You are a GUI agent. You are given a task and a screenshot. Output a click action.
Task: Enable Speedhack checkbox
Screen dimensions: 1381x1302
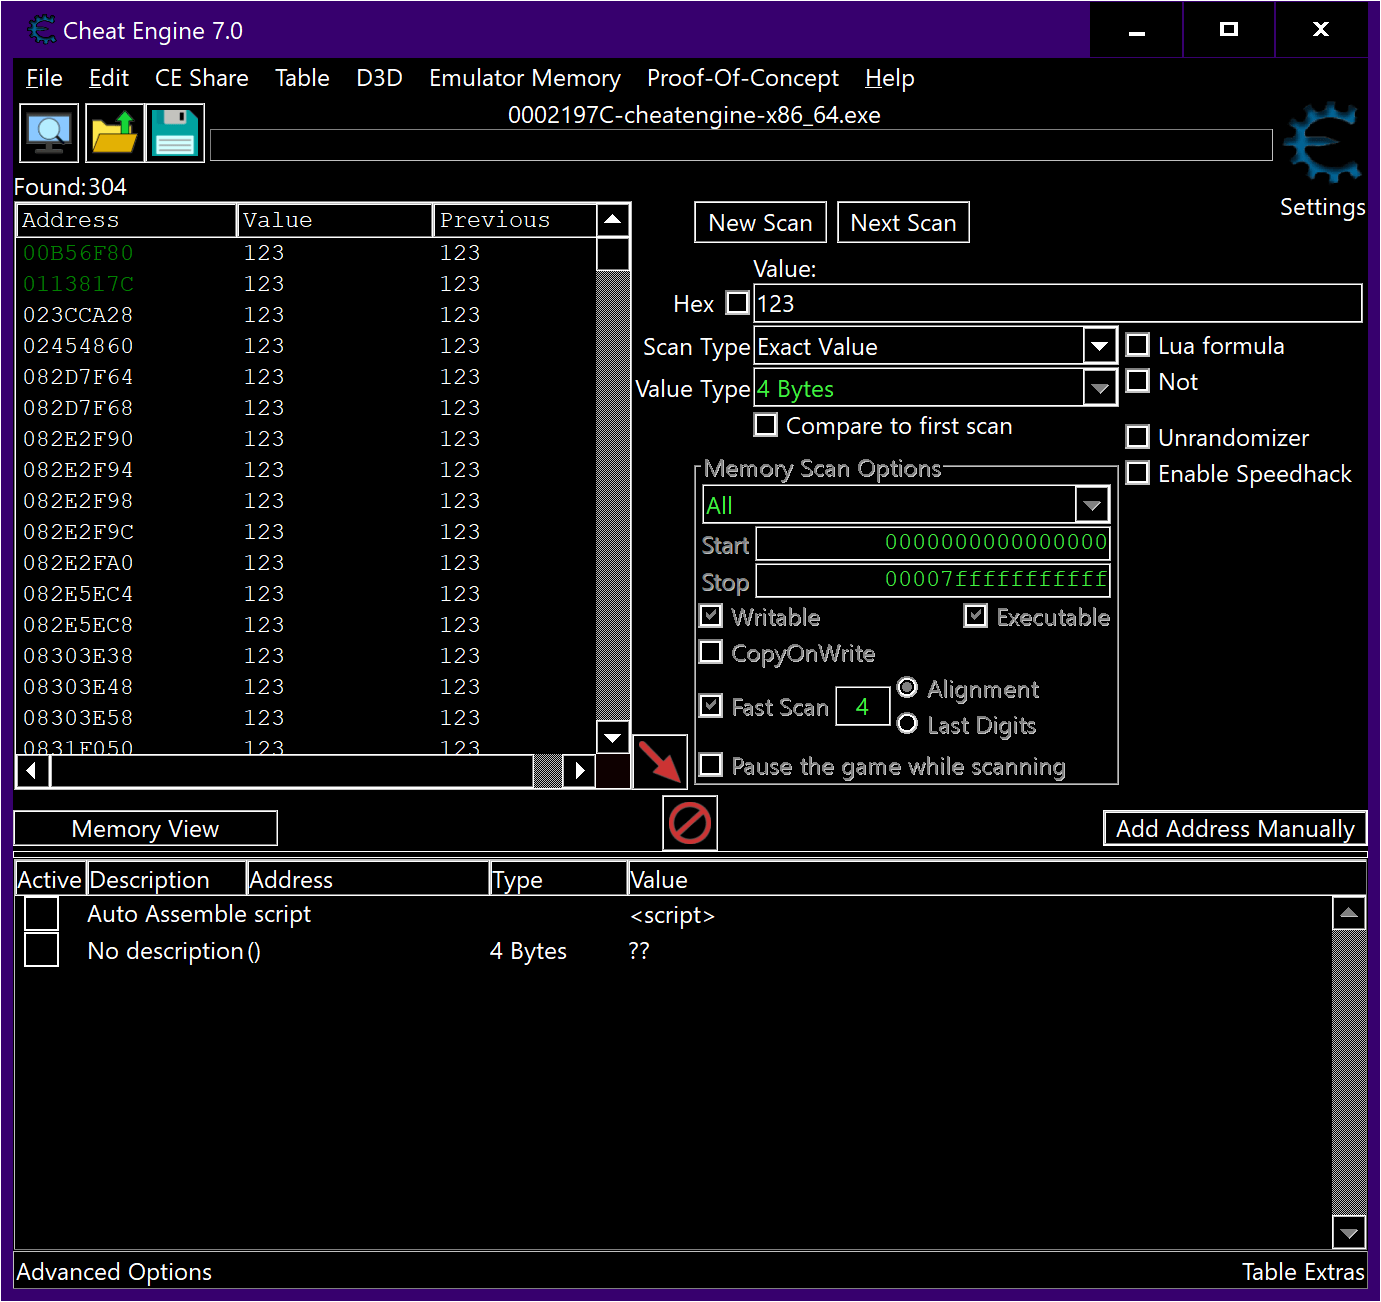1137,473
